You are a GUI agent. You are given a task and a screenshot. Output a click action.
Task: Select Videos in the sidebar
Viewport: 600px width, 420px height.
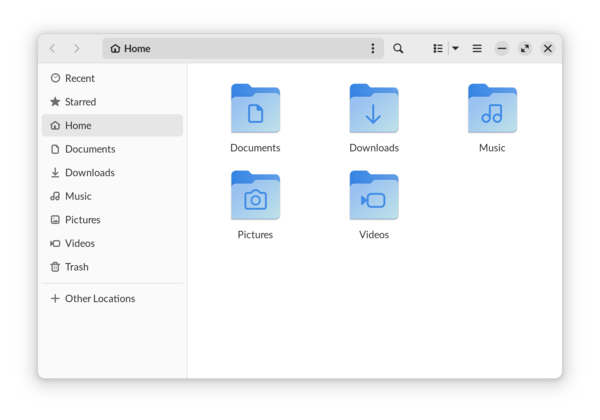(x=79, y=243)
